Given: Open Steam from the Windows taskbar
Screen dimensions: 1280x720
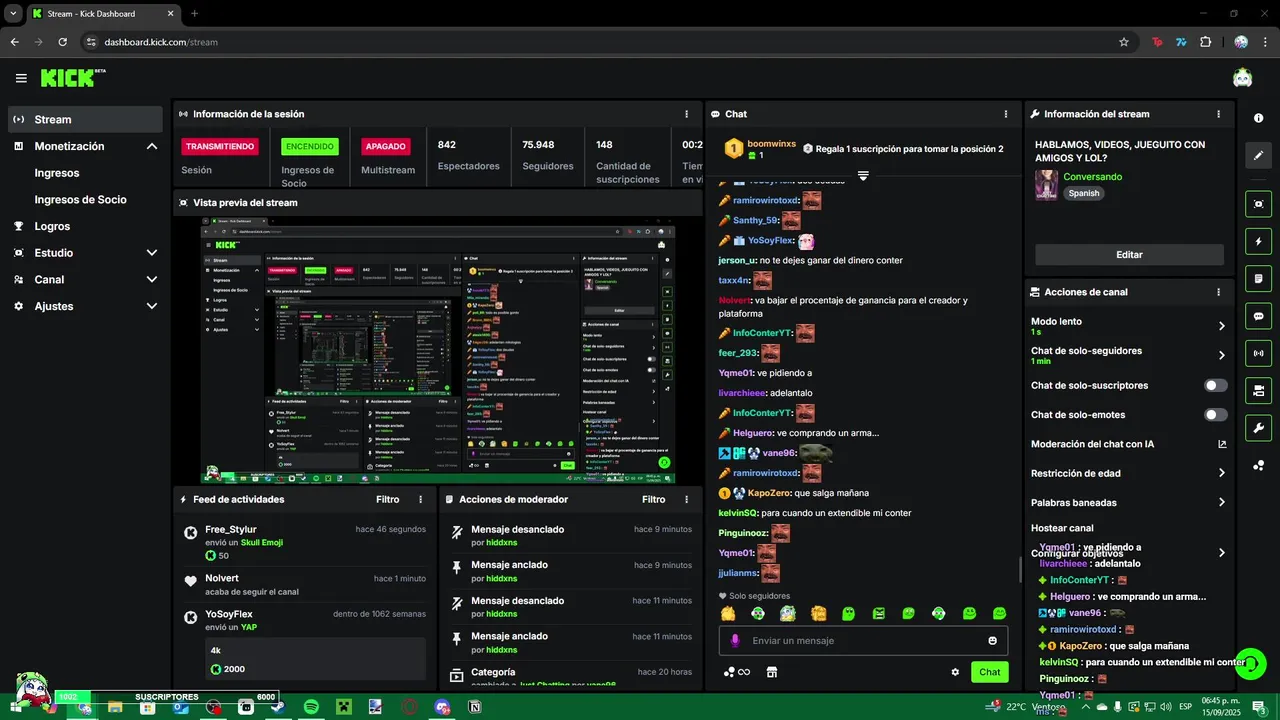Looking at the screenshot, I should pos(278,707).
